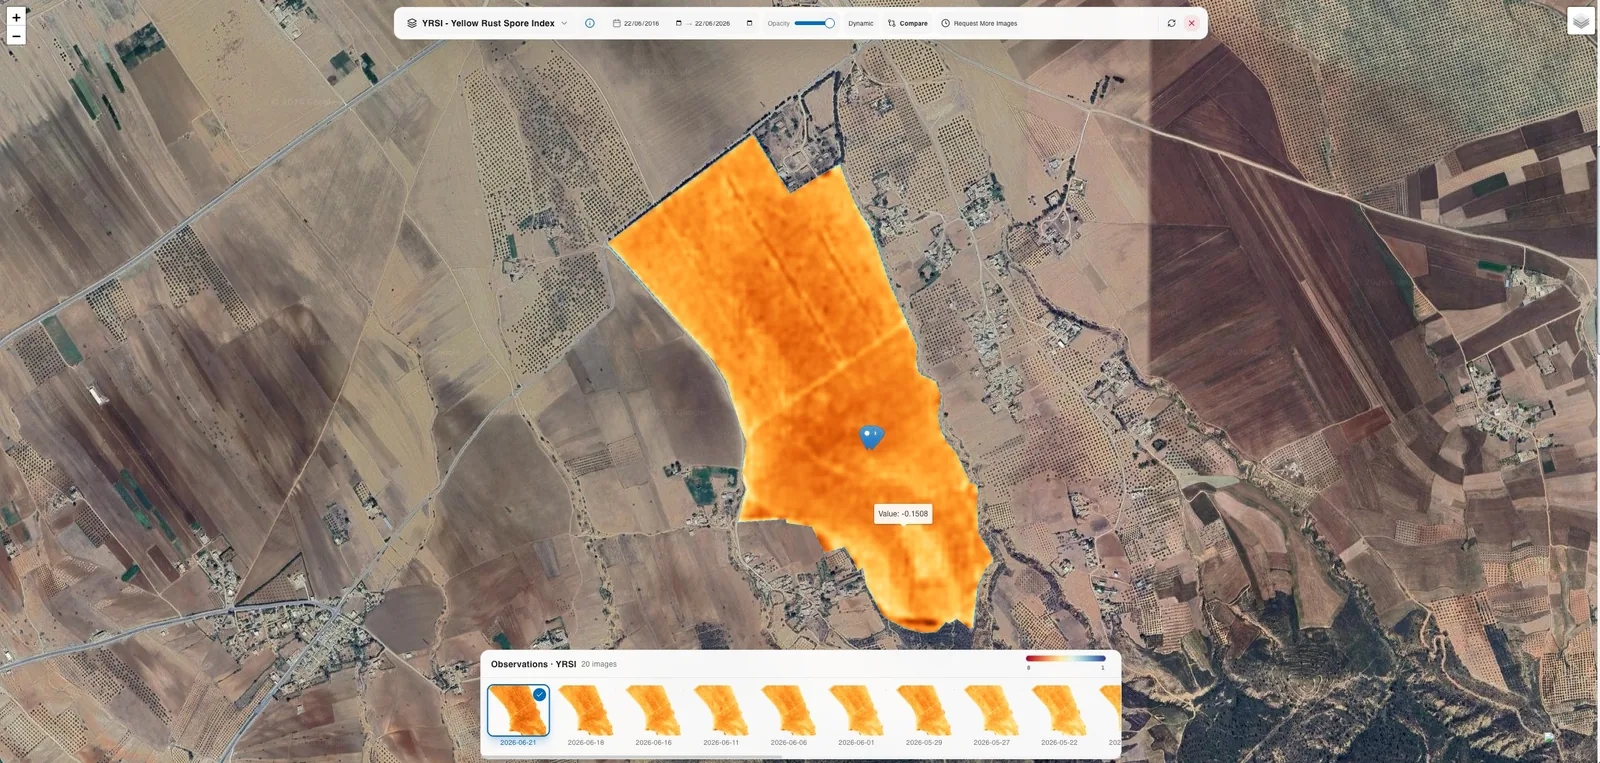Click the start date calendar icon

[x=616, y=23]
